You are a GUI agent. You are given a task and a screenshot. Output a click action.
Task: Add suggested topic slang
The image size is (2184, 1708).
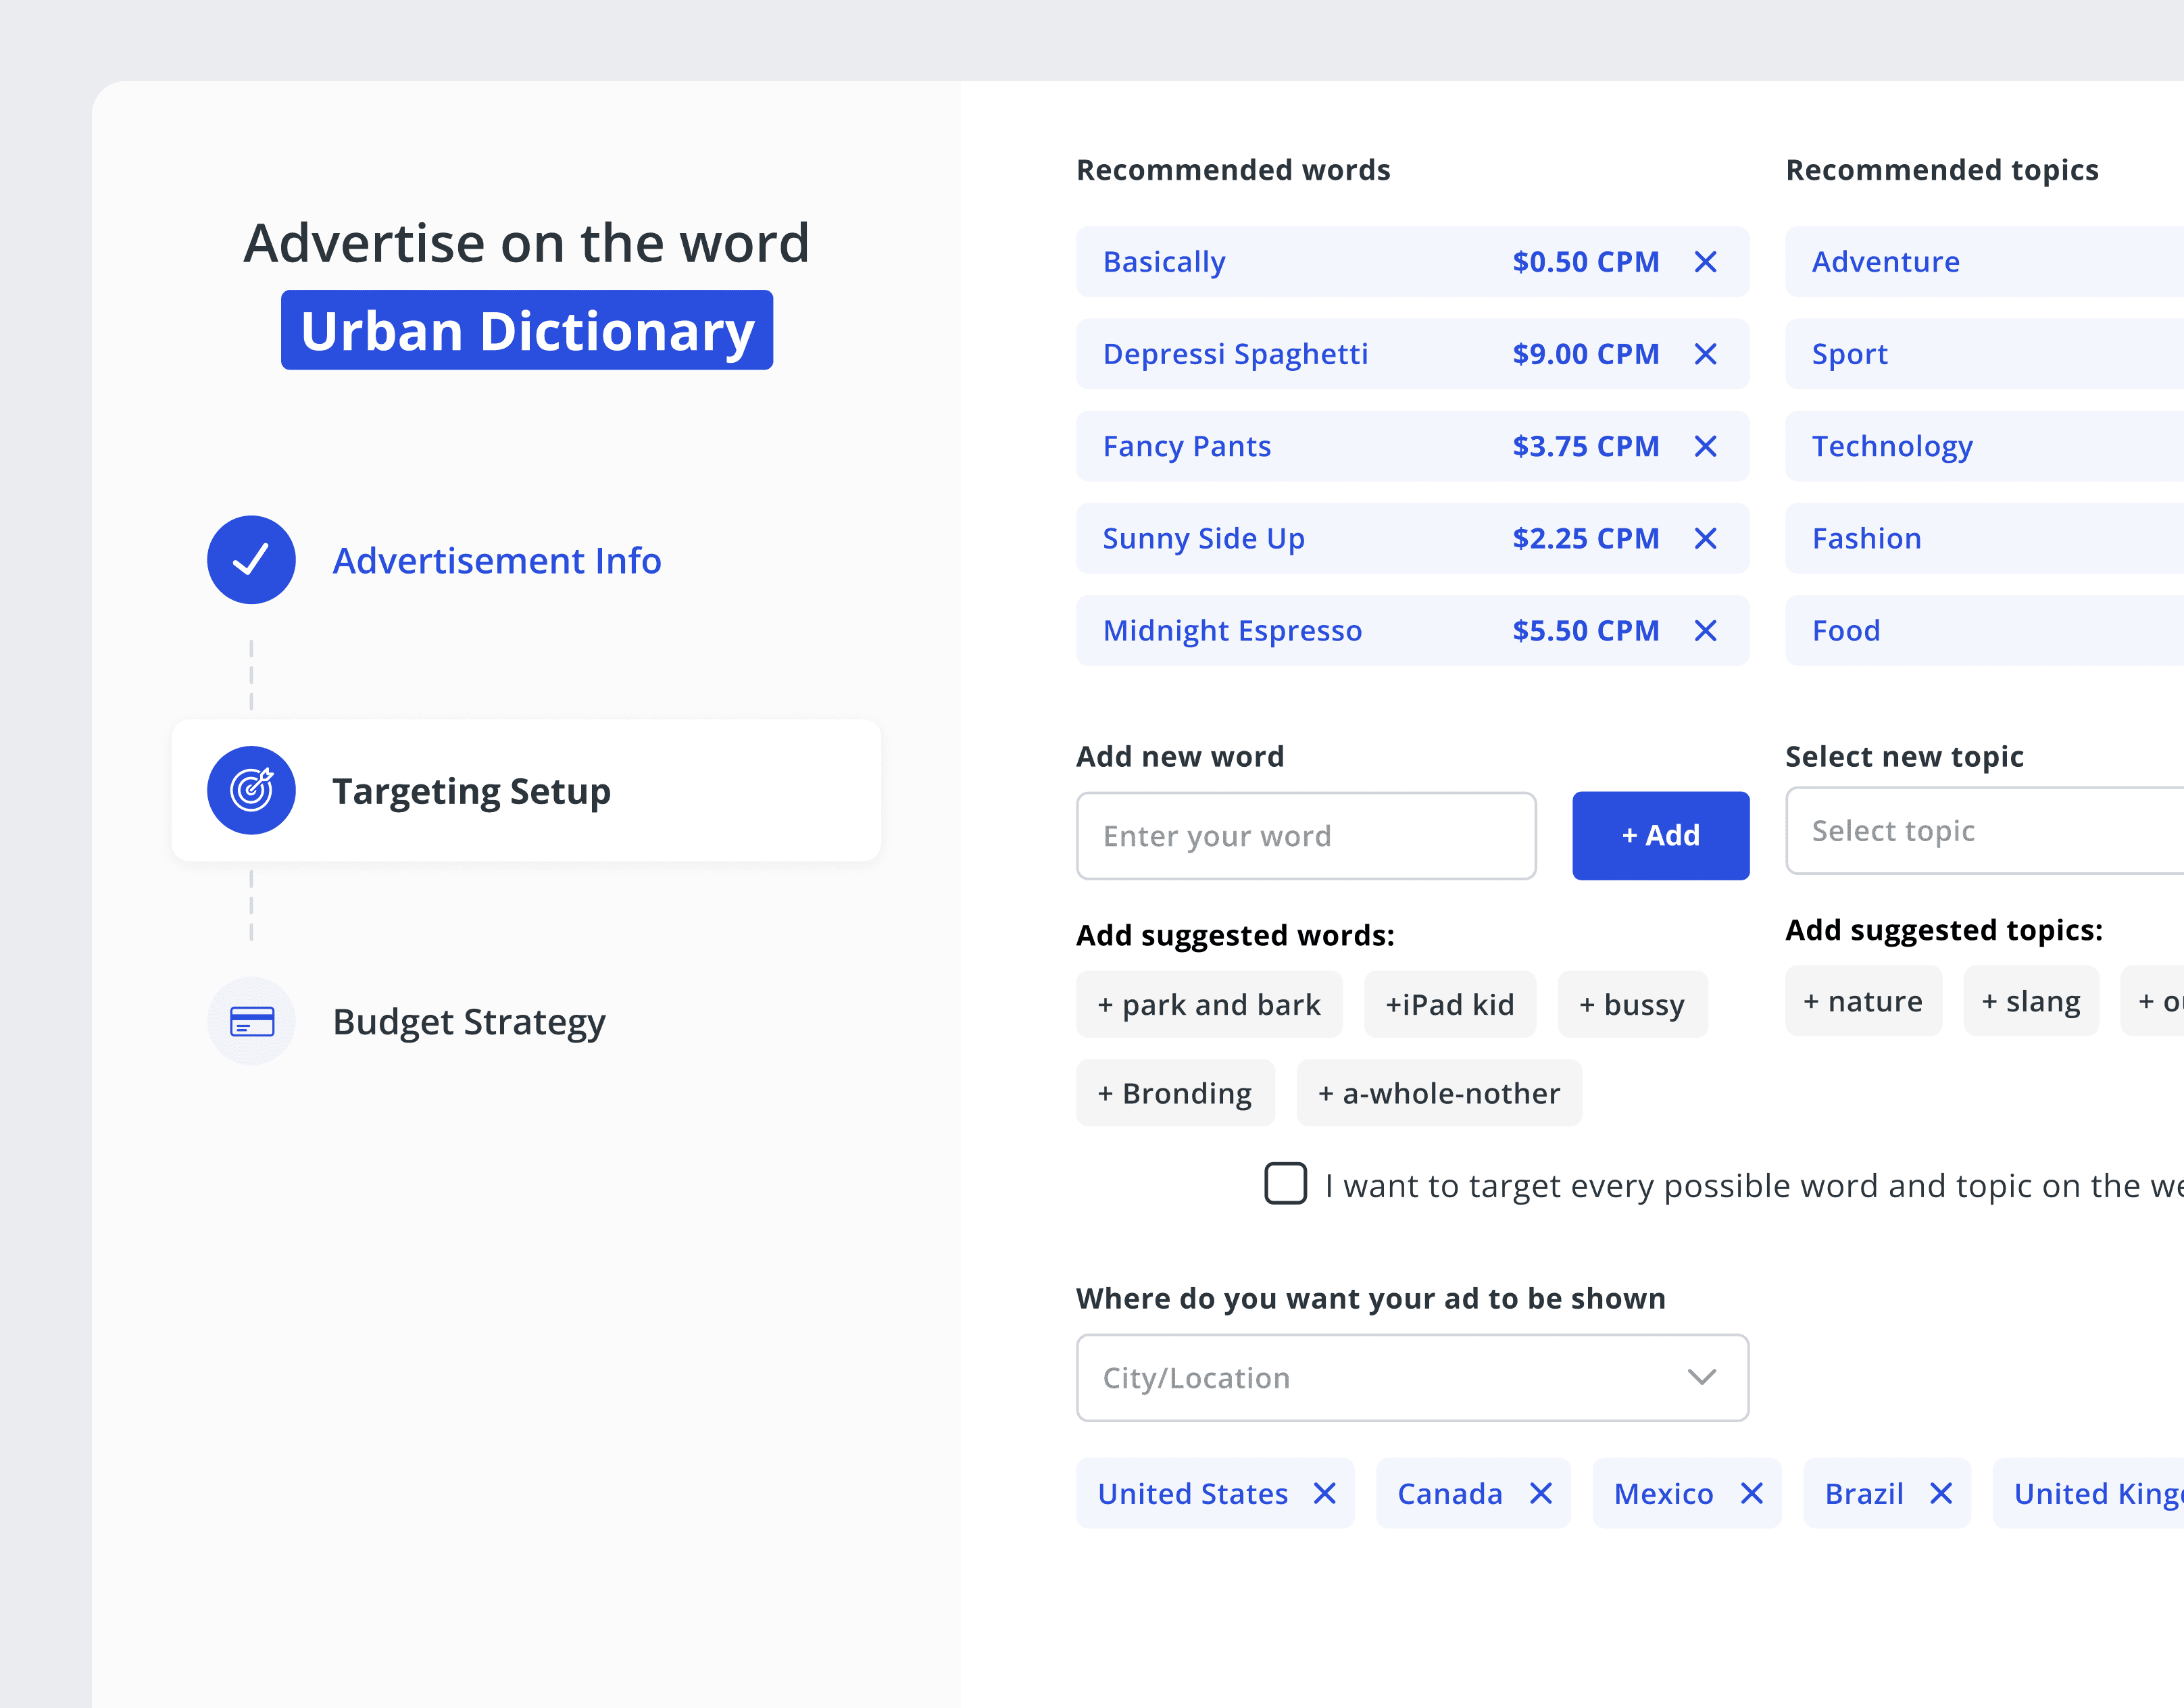(x=2031, y=1001)
